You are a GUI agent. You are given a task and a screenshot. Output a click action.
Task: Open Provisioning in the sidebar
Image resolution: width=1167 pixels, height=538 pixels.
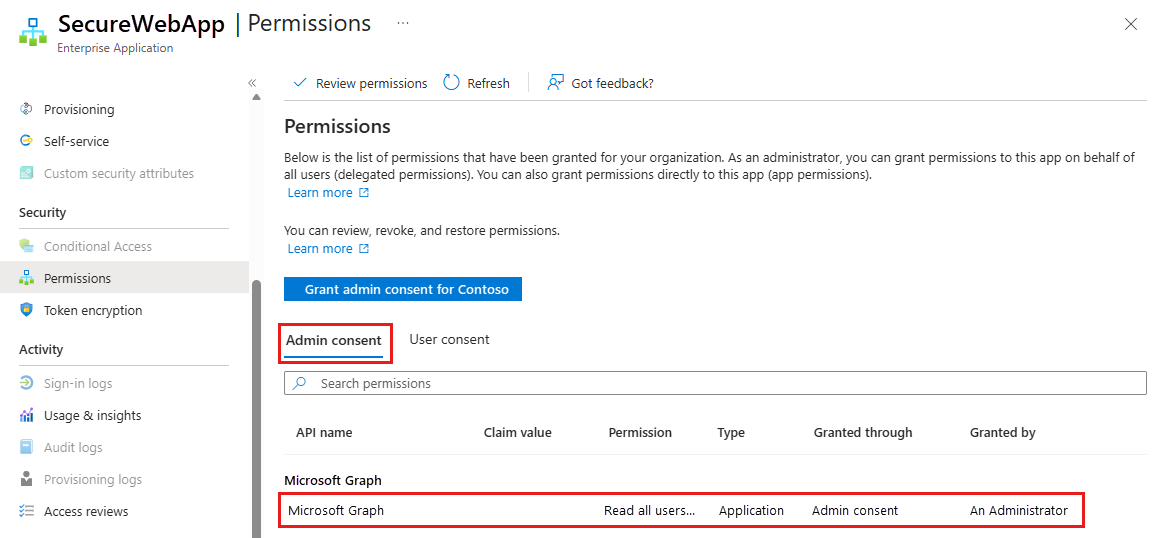pyautogui.click(x=78, y=109)
